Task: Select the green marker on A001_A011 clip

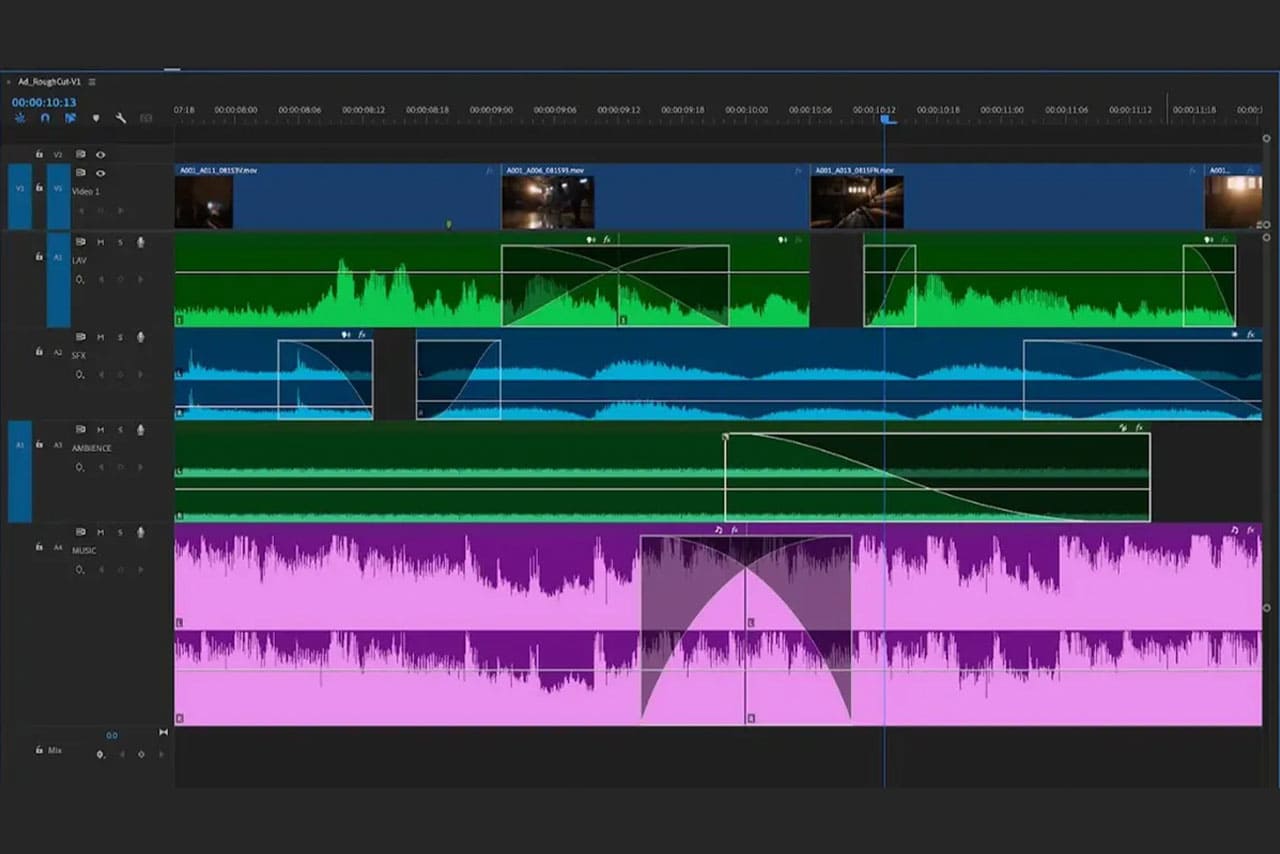Action: (448, 224)
